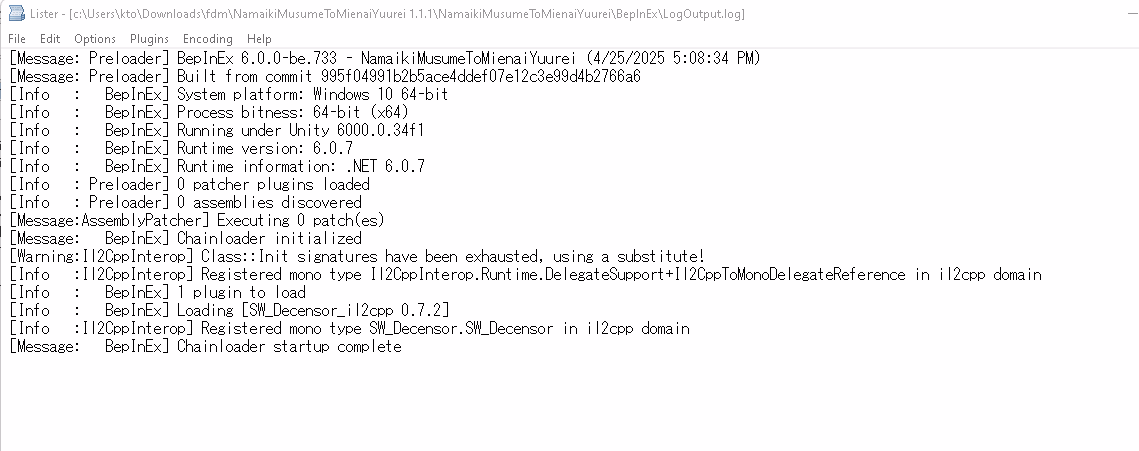Click the 'Running under Unity 6000.0.34f1' line
Viewport: 1139px width, 451px height.
(216, 130)
